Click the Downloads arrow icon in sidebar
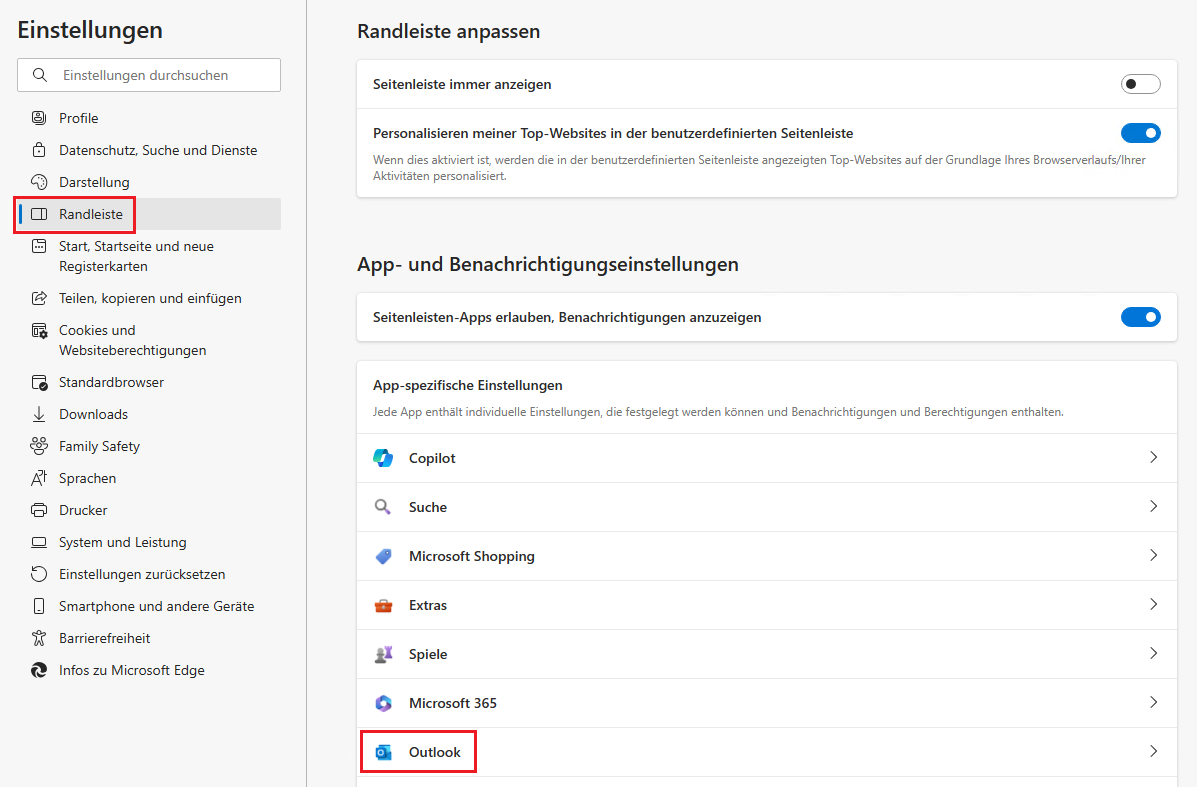The width and height of the screenshot is (1197, 787). [x=39, y=414]
